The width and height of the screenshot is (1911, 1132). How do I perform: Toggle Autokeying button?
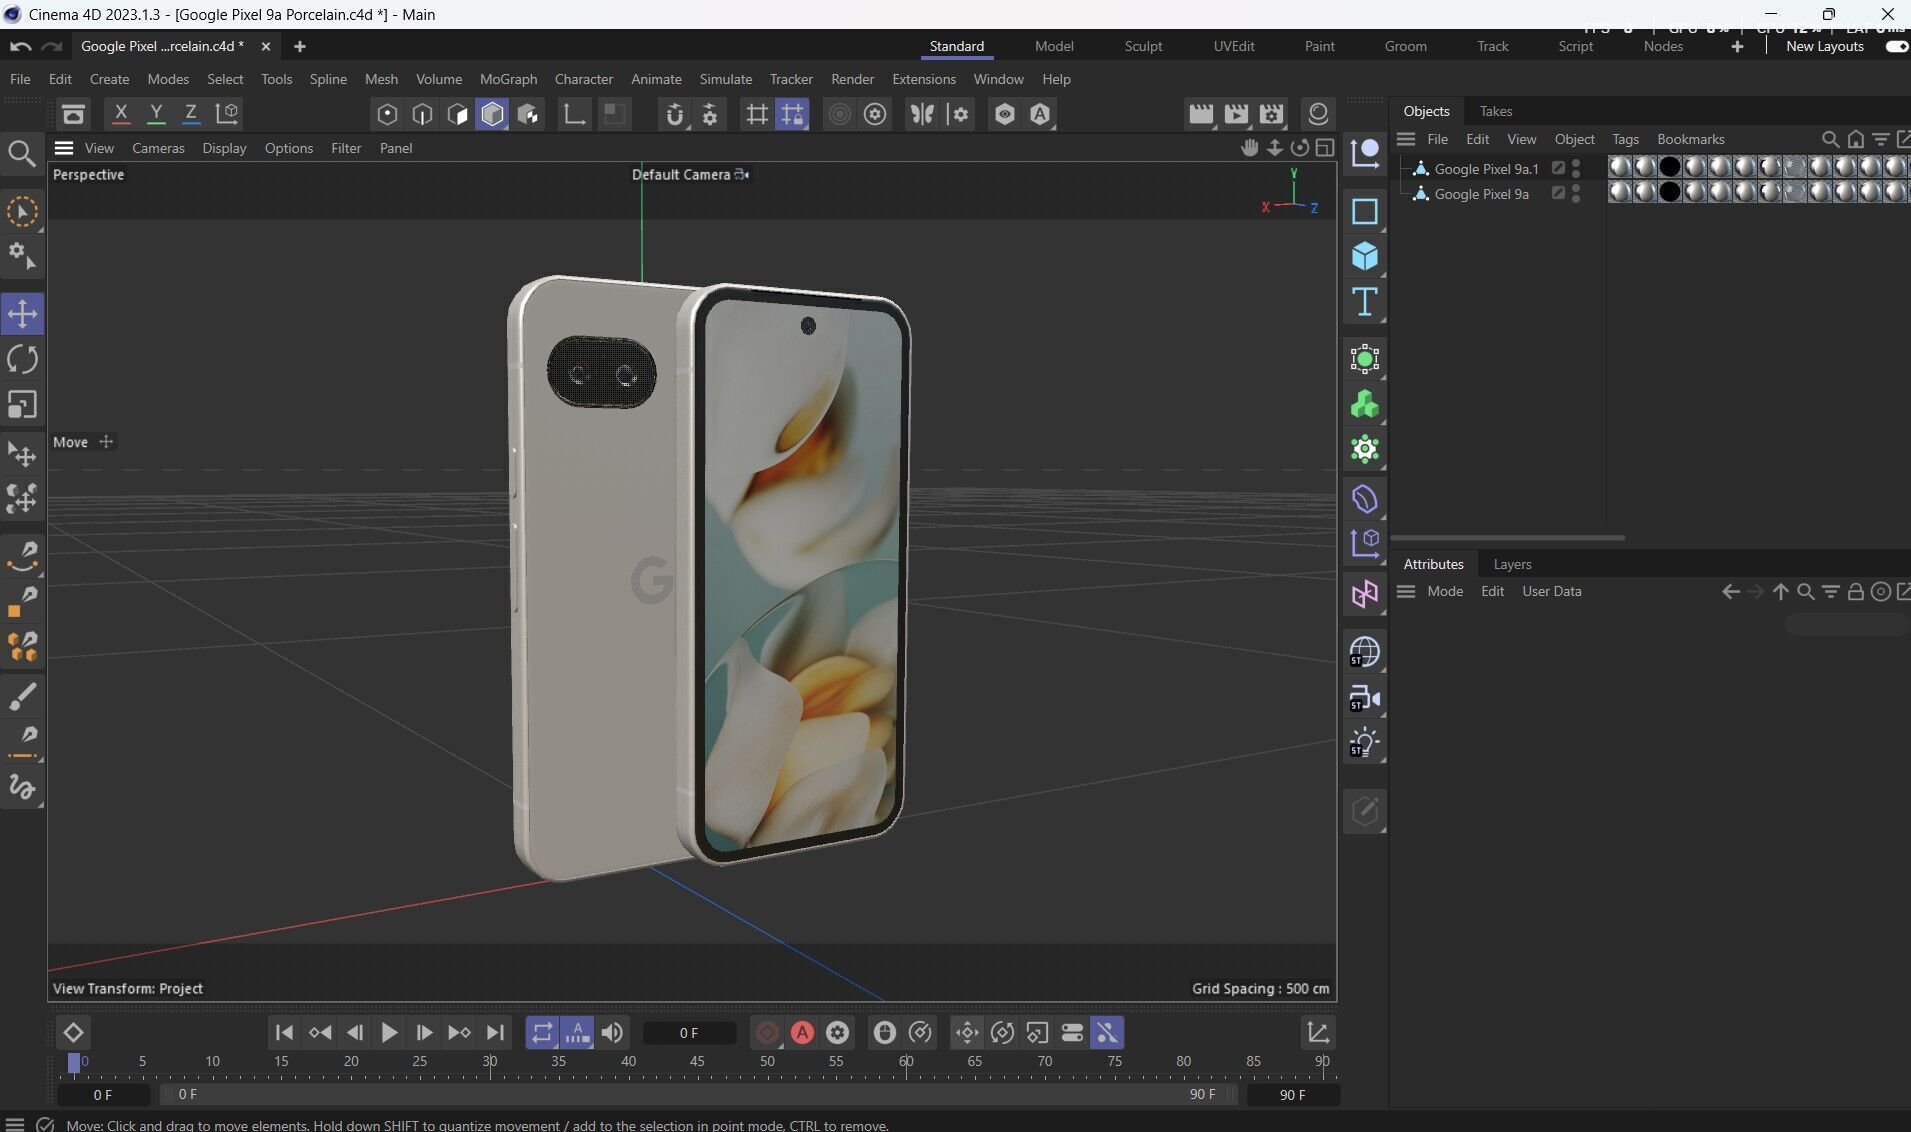click(802, 1033)
